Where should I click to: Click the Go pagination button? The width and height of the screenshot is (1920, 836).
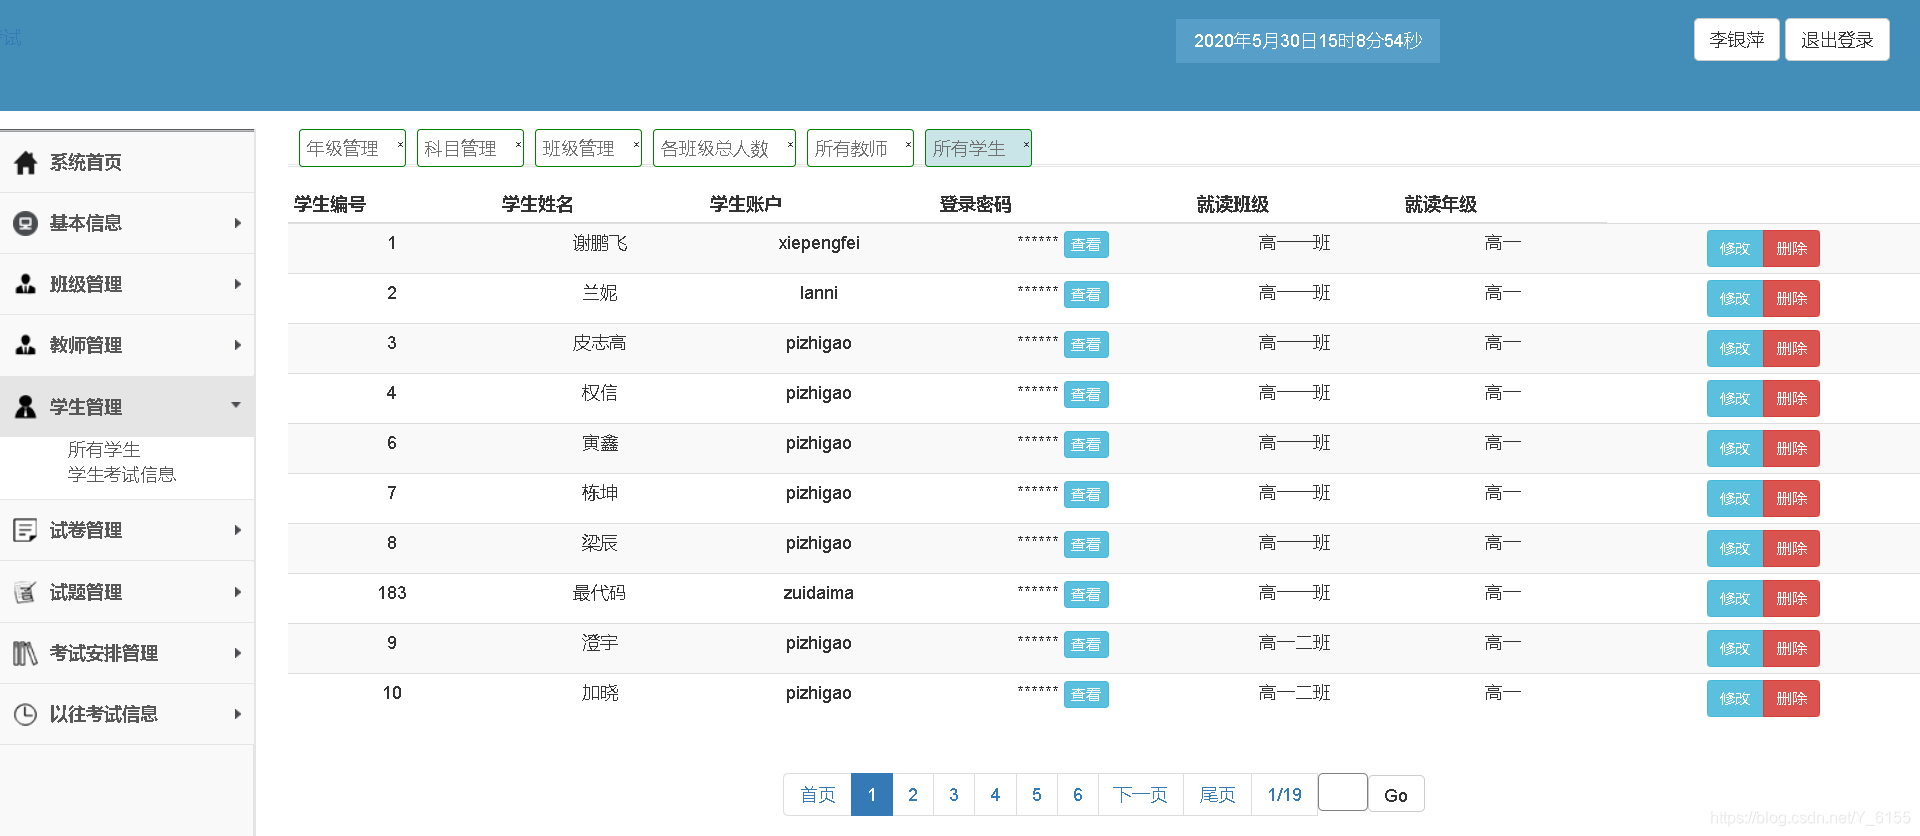[x=1396, y=795]
